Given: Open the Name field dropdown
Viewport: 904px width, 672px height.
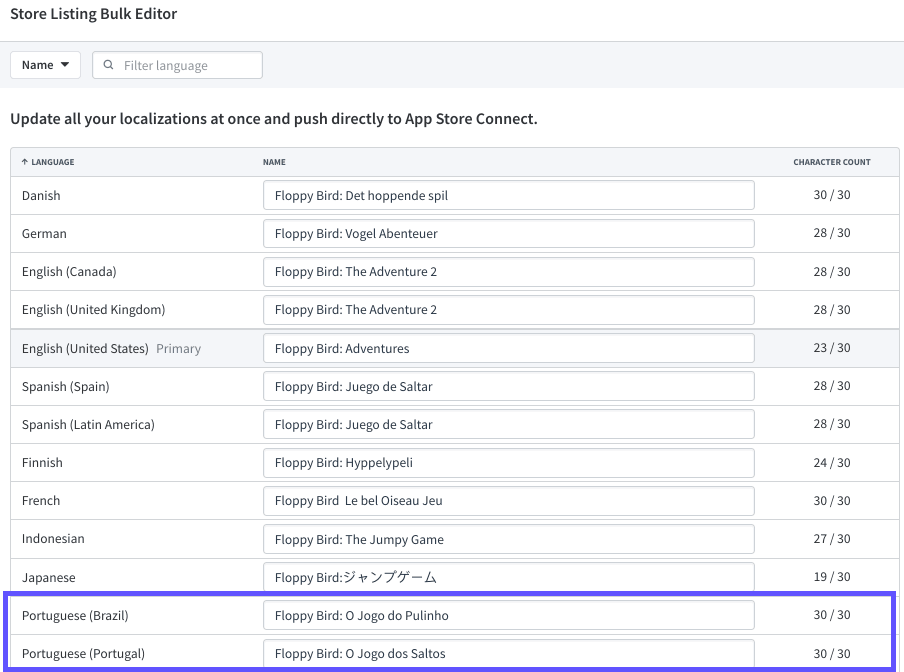Looking at the screenshot, I should [x=45, y=65].
